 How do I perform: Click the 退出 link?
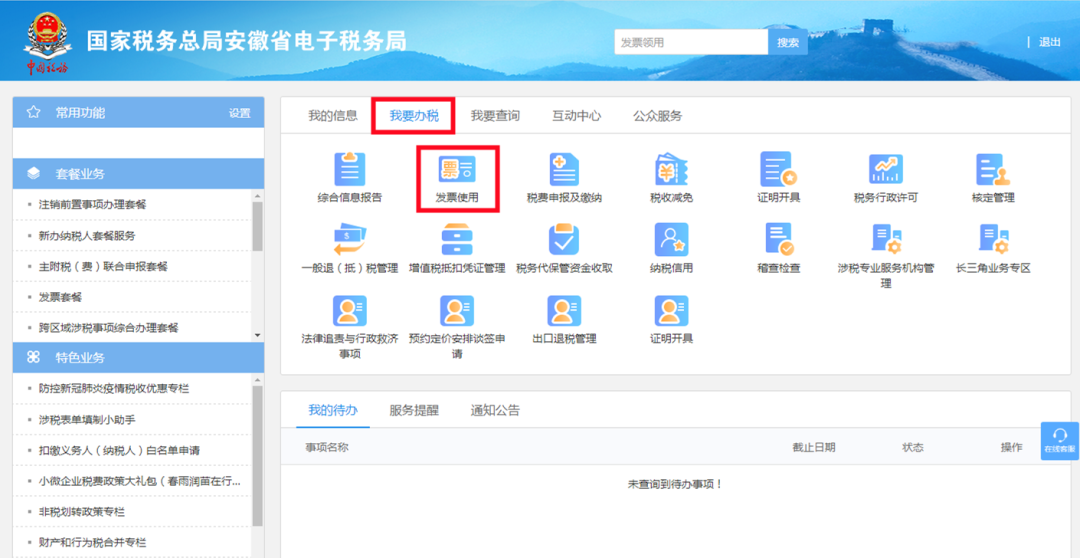[1050, 42]
